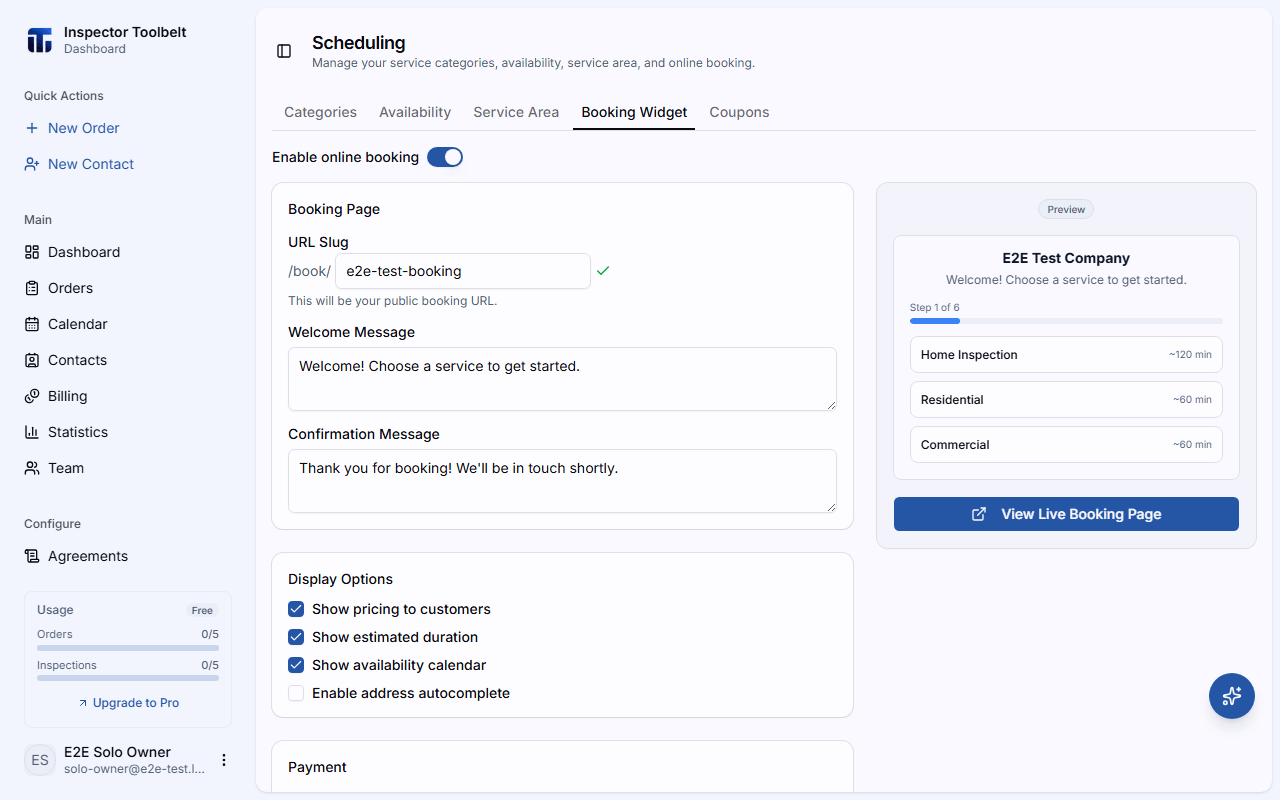Click the Payment section heading
The height and width of the screenshot is (800, 1280).
[317, 767]
